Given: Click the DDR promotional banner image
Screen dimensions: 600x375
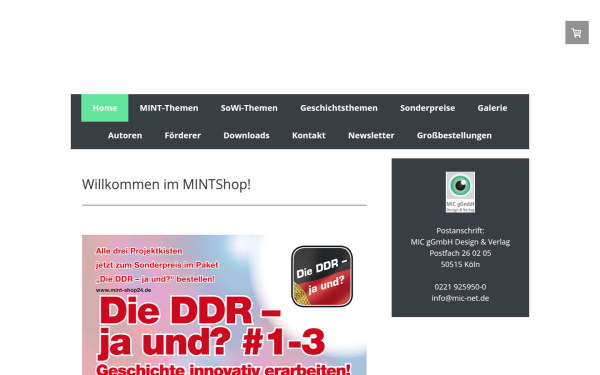Looking at the screenshot, I should click(224, 305).
